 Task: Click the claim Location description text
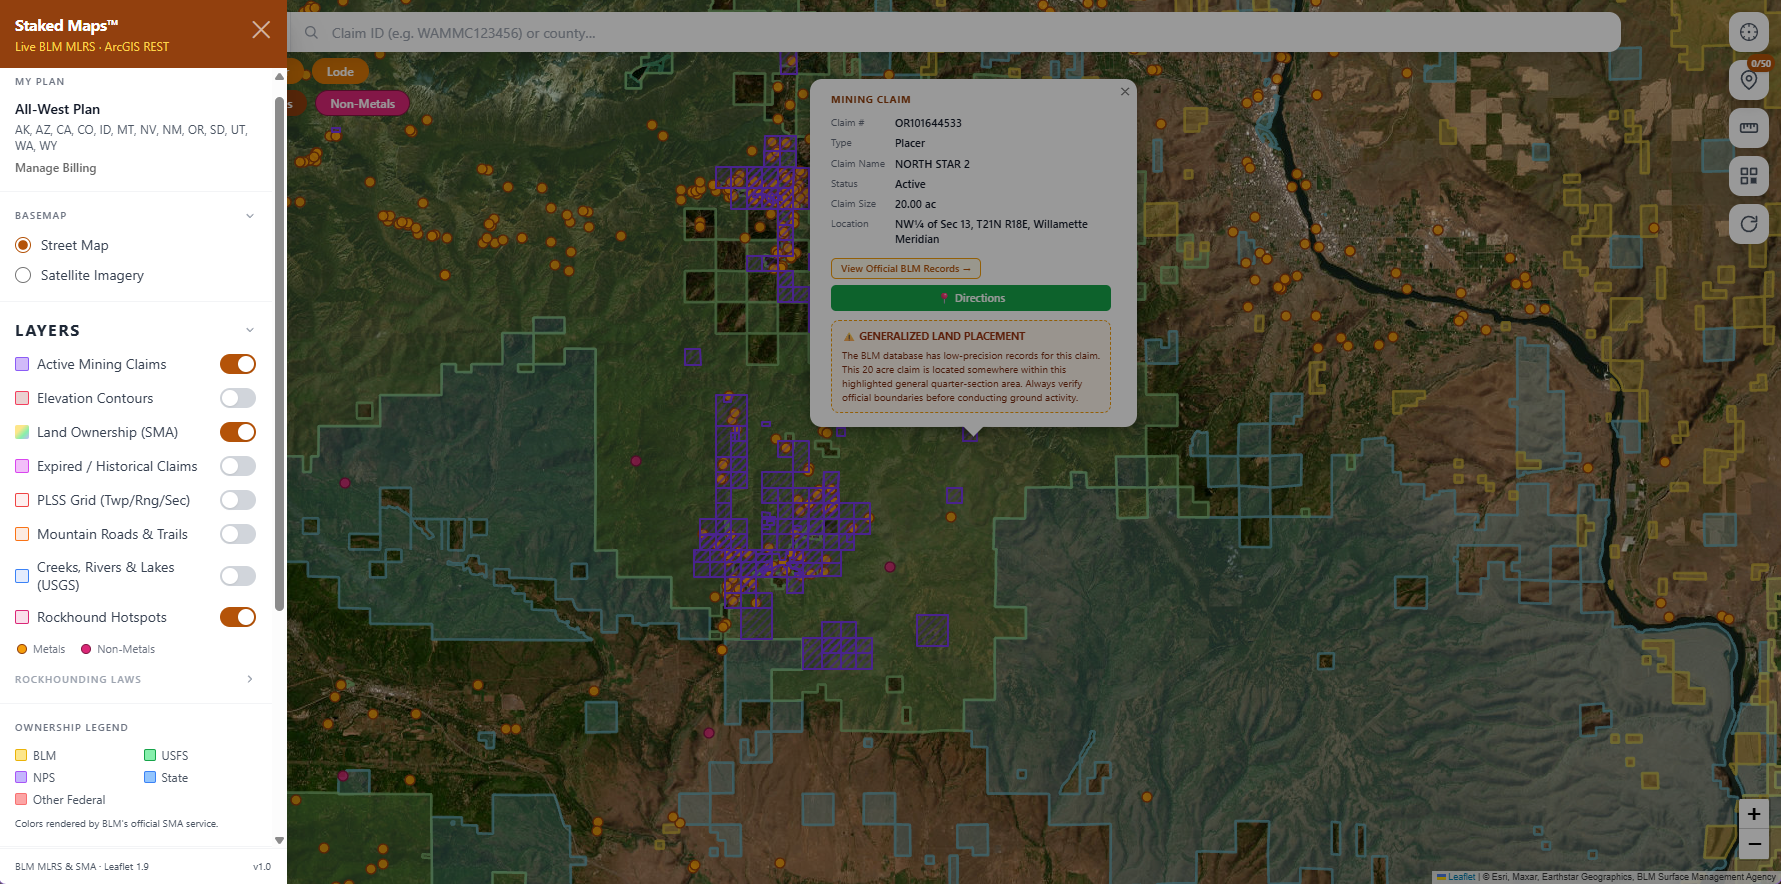991,231
